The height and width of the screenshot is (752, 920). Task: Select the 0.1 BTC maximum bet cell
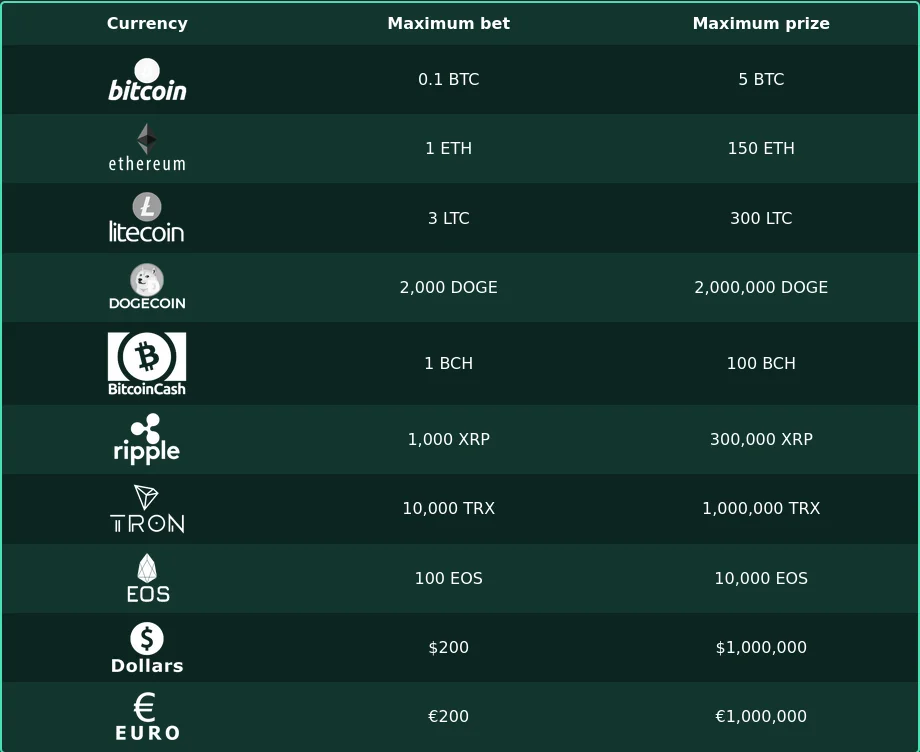pos(449,79)
